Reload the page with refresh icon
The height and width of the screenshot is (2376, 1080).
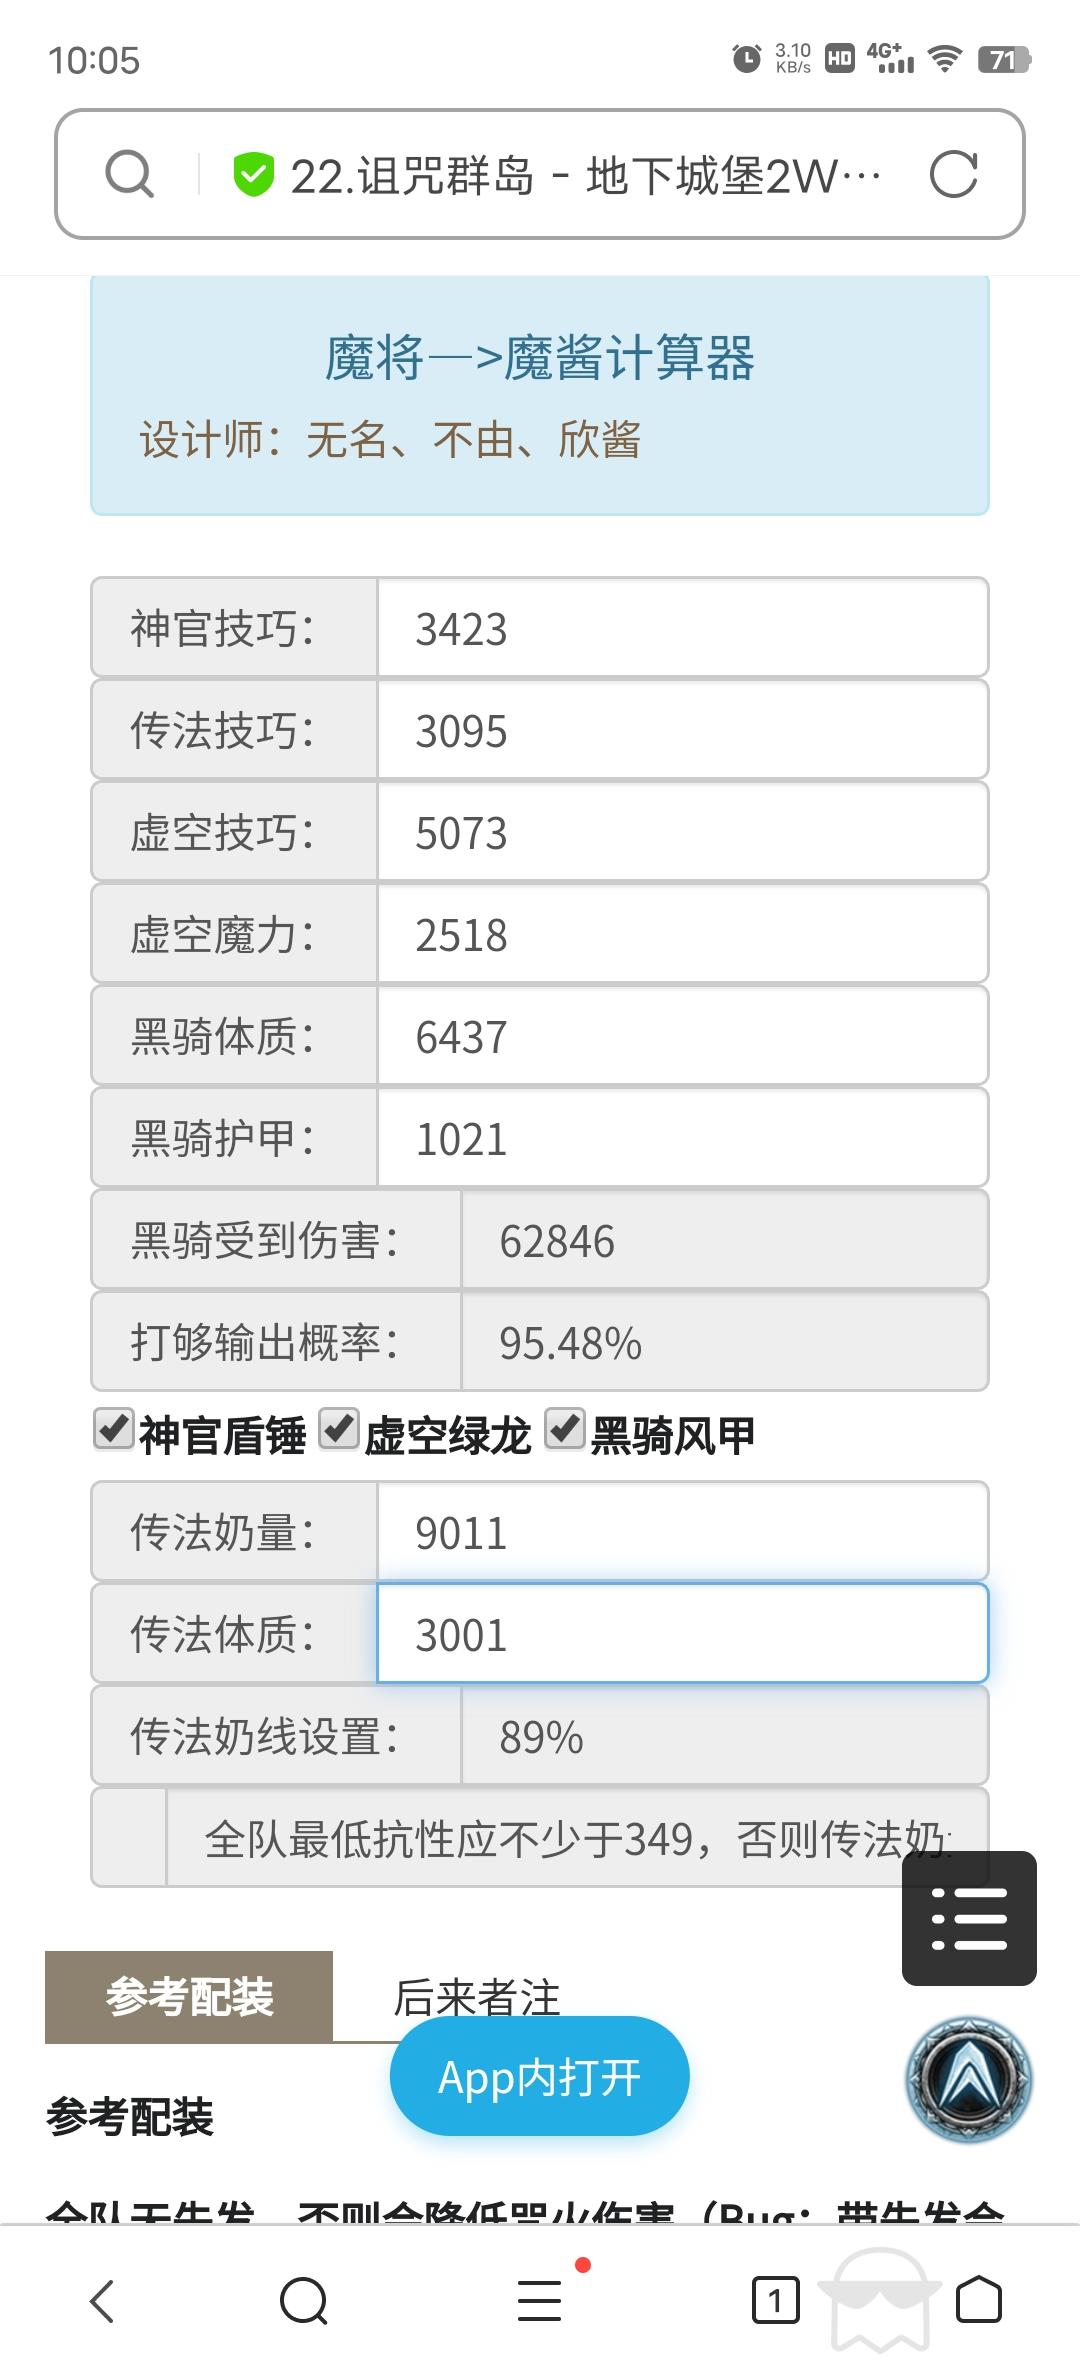pos(953,175)
